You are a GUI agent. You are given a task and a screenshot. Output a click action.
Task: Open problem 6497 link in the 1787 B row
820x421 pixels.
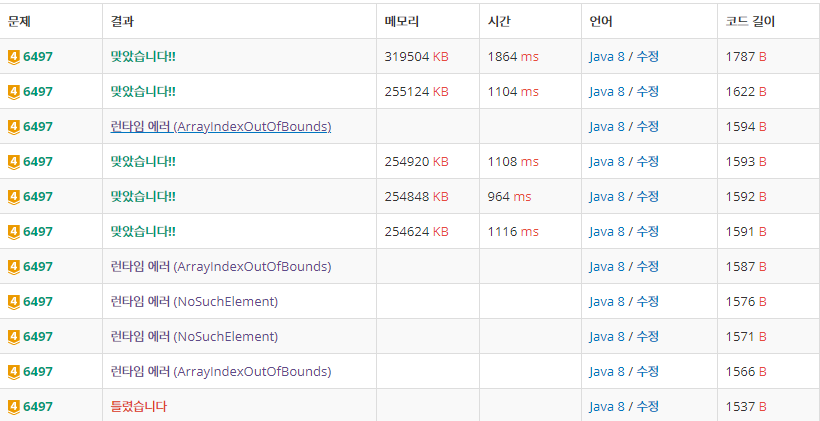click(x=38, y=56)
